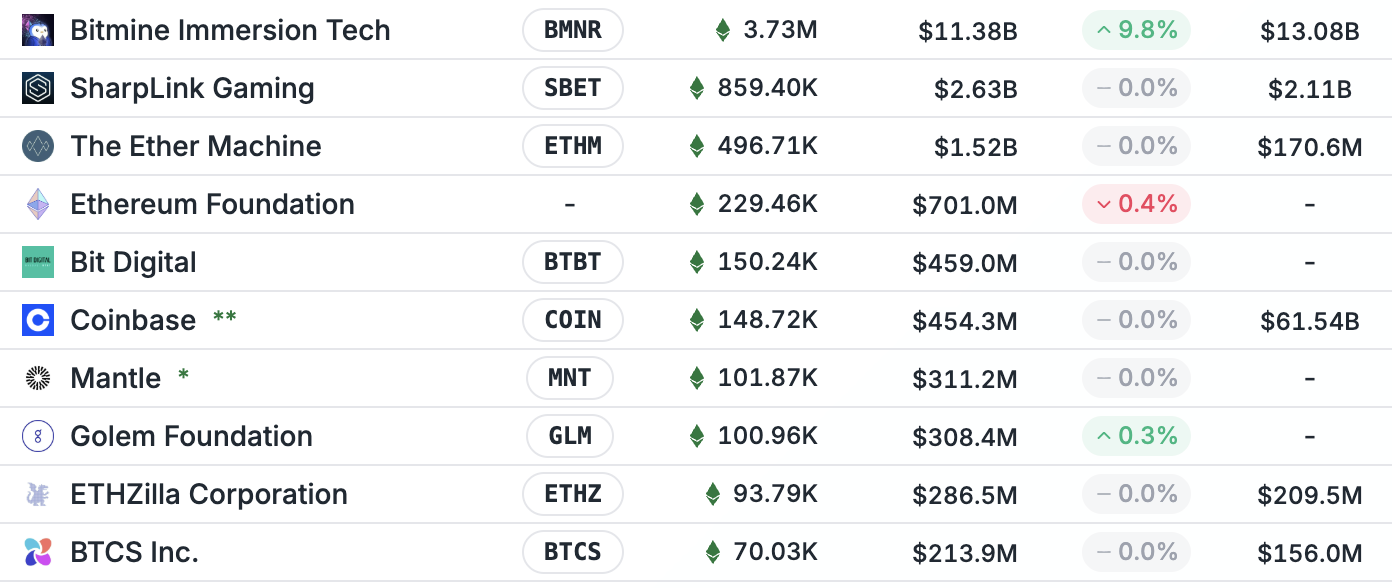The height and width of the screenshot is (588, 1392).
Task: Click the Ether icon beside 3.73M
Action: click(x=722, y=30)
